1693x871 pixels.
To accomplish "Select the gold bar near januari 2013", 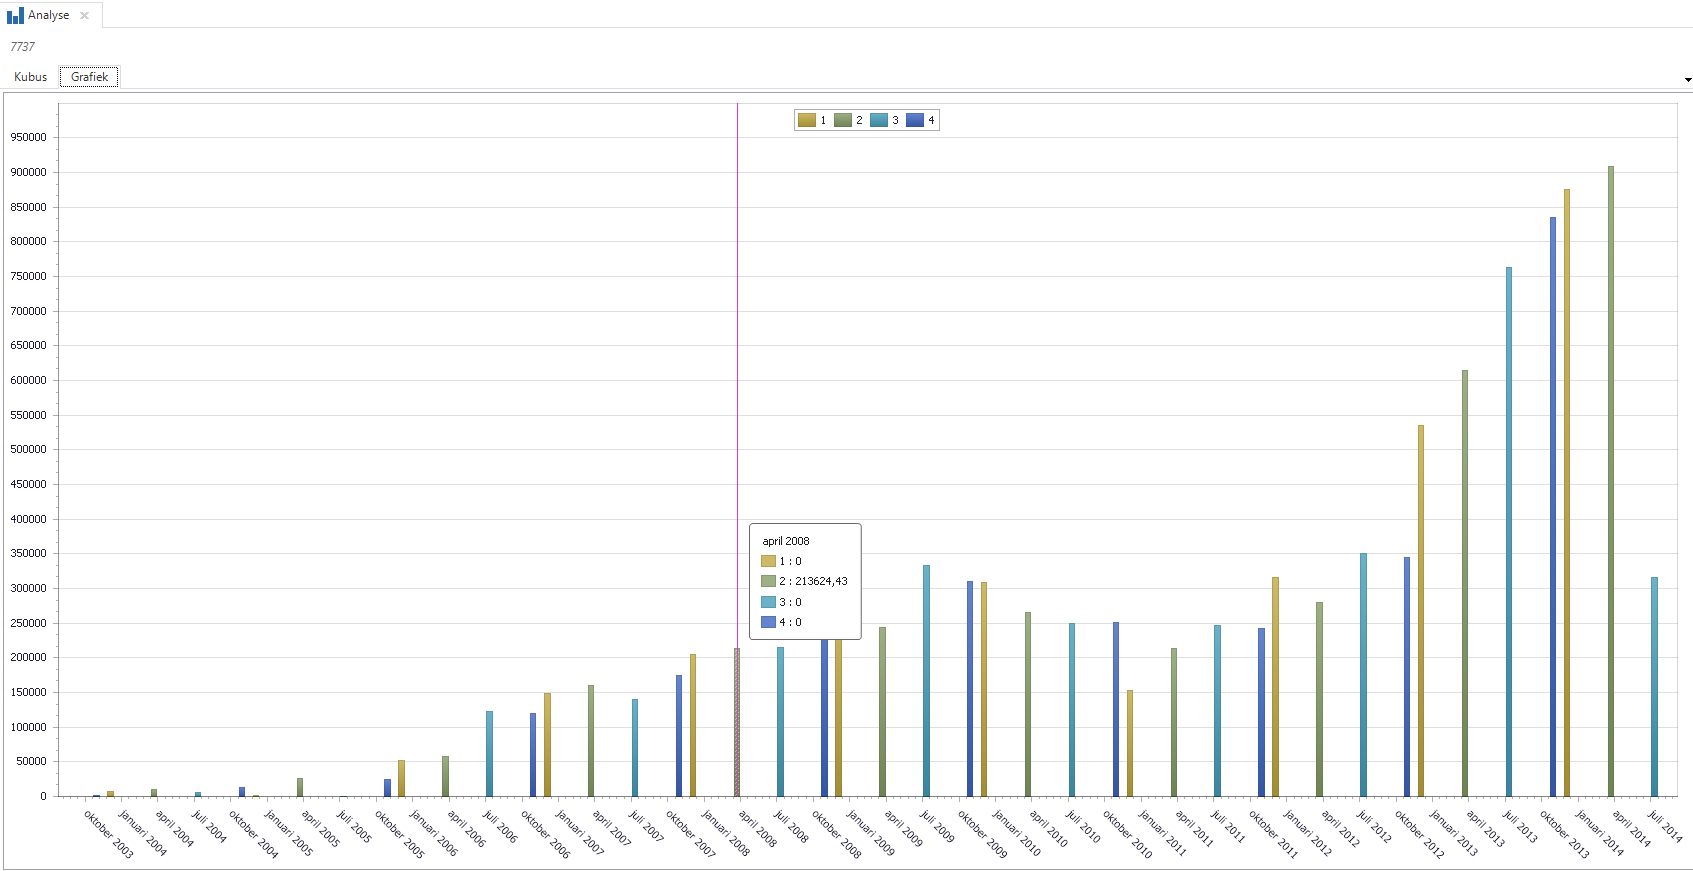I will tap(1421, 610).
